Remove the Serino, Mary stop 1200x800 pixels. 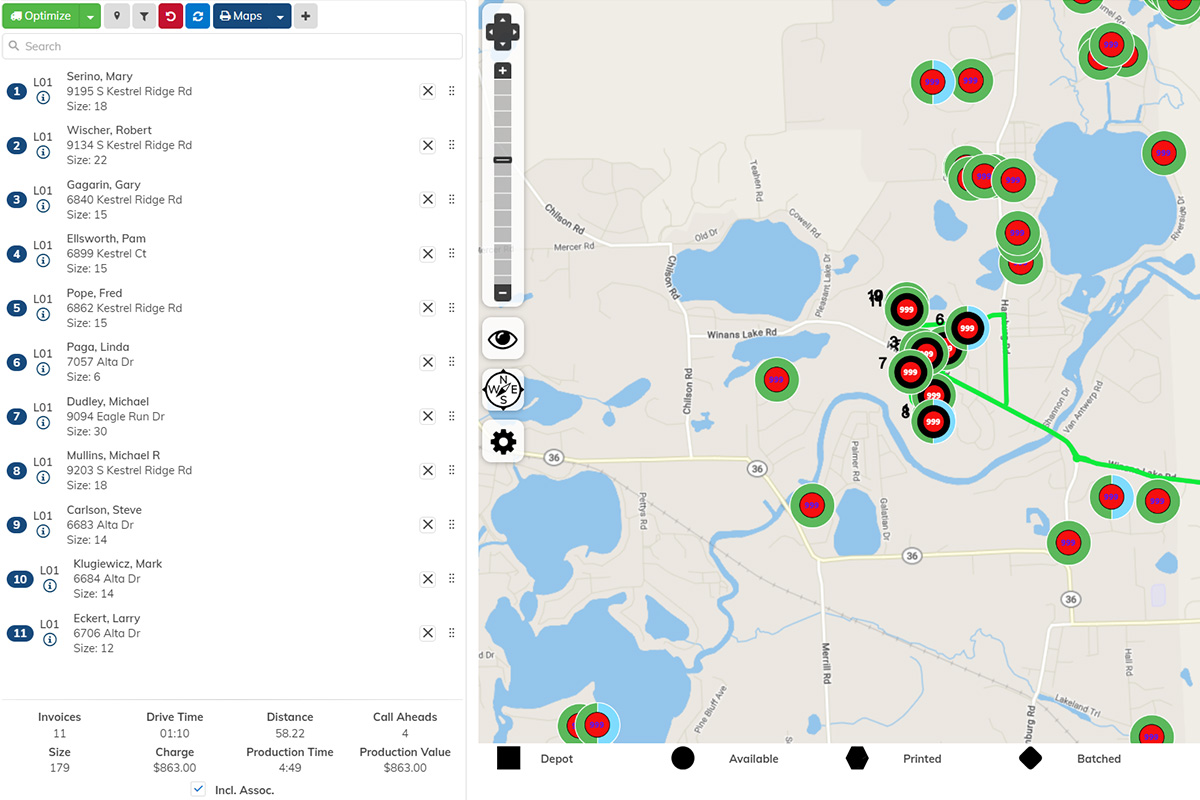(x=428, y=91)
